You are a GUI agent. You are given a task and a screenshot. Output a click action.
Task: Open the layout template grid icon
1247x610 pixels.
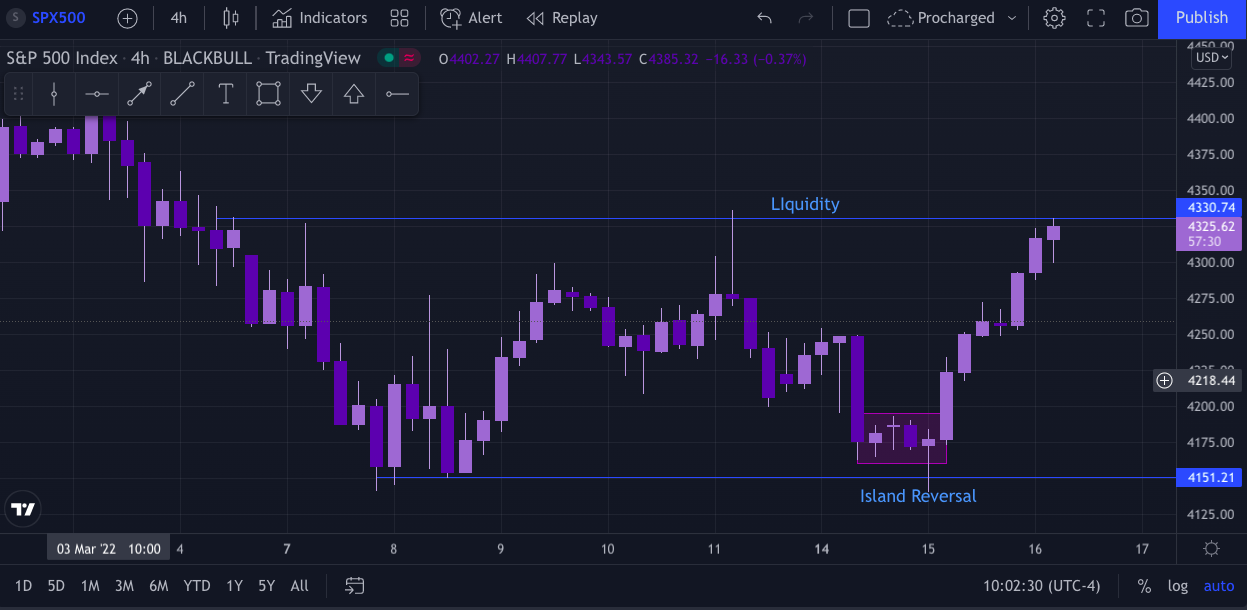click(x=400, y=18)
